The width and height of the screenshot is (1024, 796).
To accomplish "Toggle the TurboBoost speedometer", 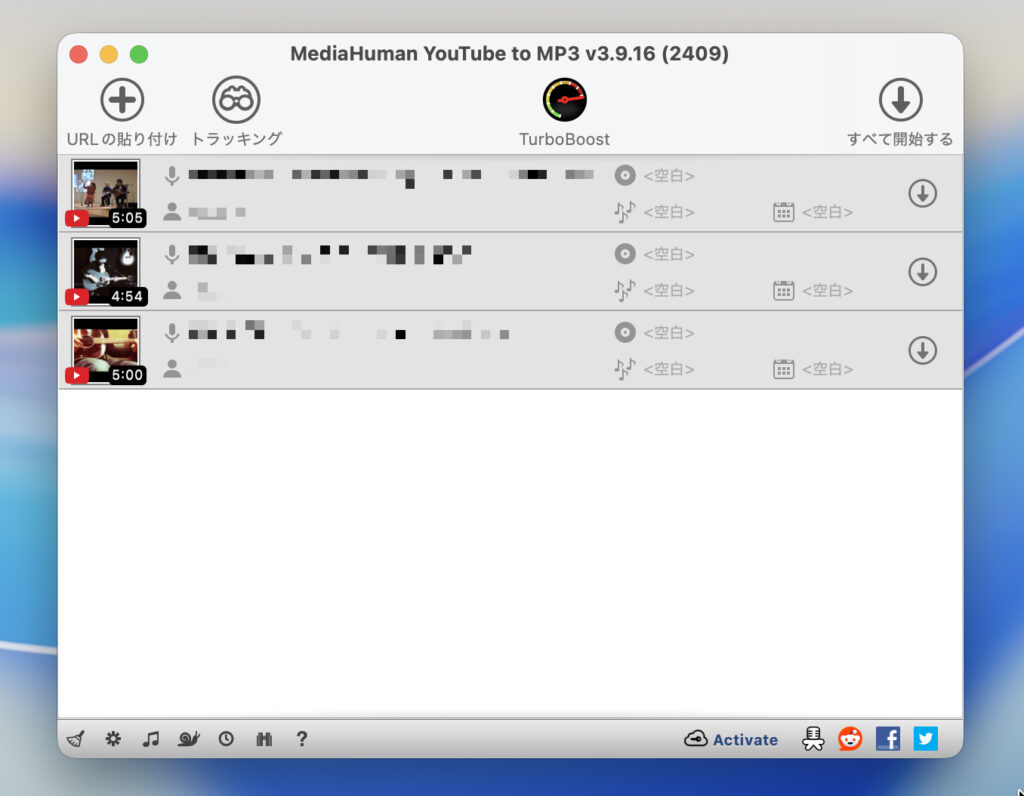I will pyautogui.click(x=564, y=100).
